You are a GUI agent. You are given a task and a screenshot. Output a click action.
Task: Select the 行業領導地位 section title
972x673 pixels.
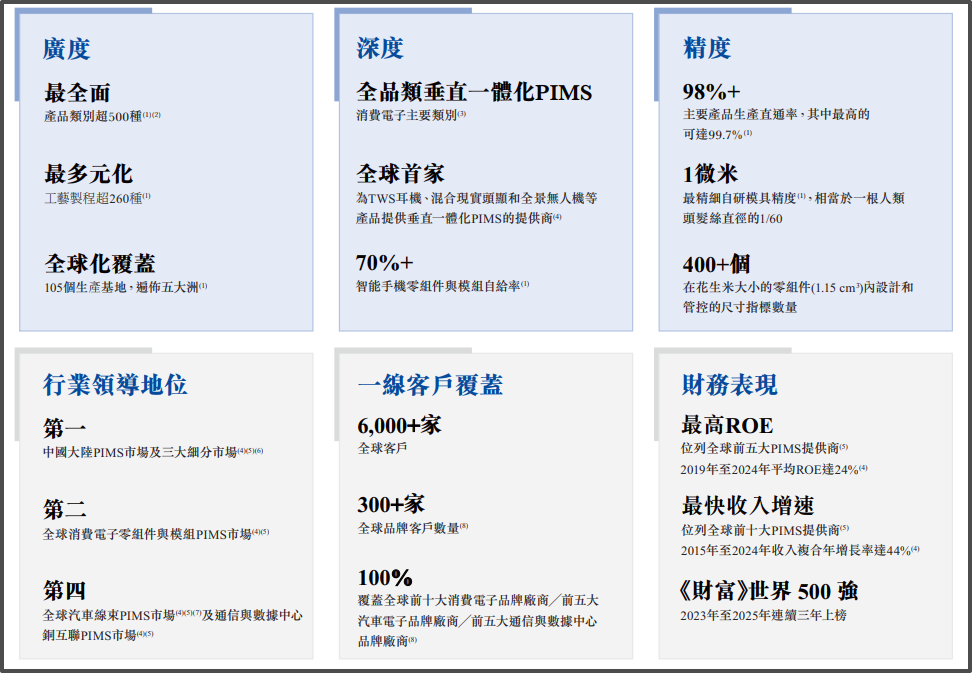tap(115, 384)
